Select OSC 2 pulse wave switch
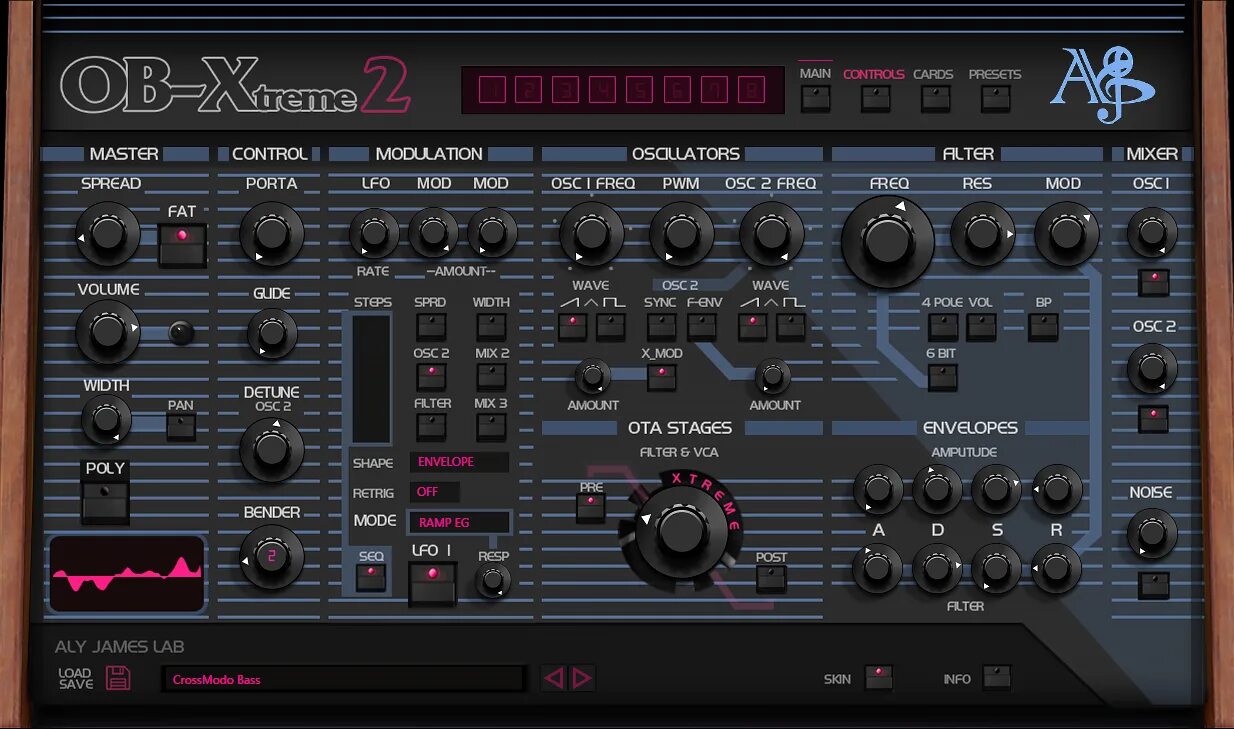1234x729 pixels. pos(791,326)
